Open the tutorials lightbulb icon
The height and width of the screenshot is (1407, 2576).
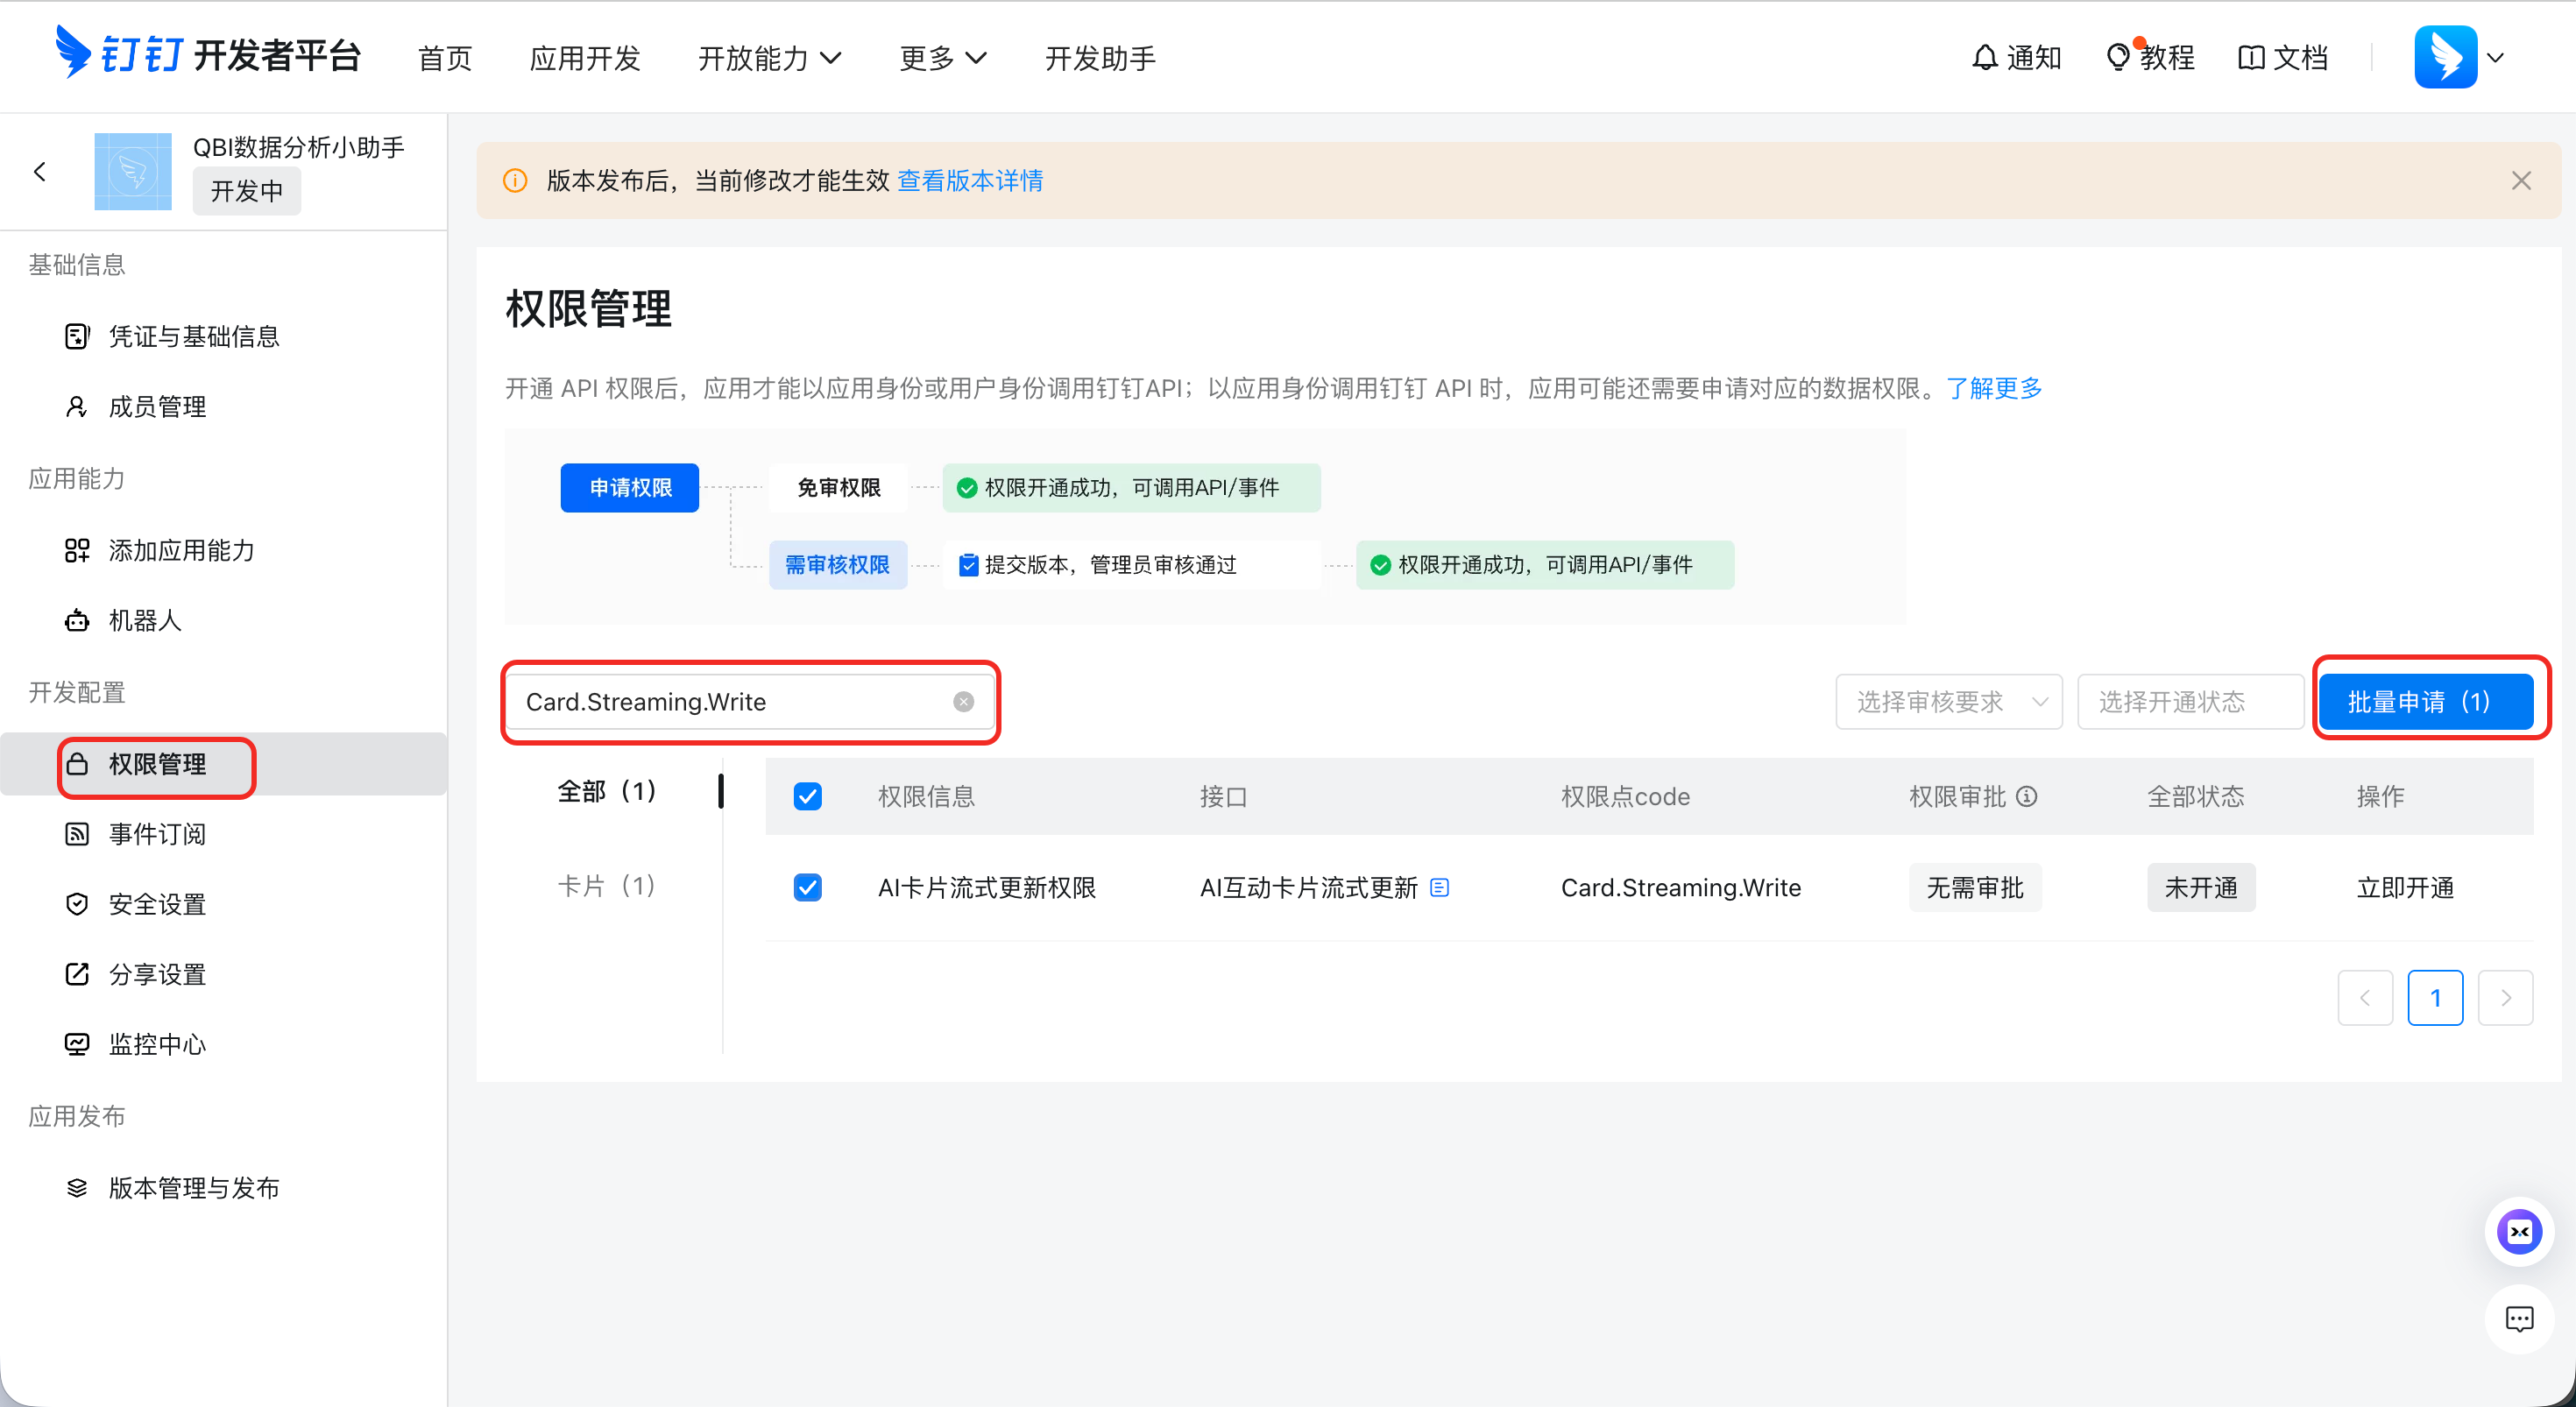point(2117,58)
